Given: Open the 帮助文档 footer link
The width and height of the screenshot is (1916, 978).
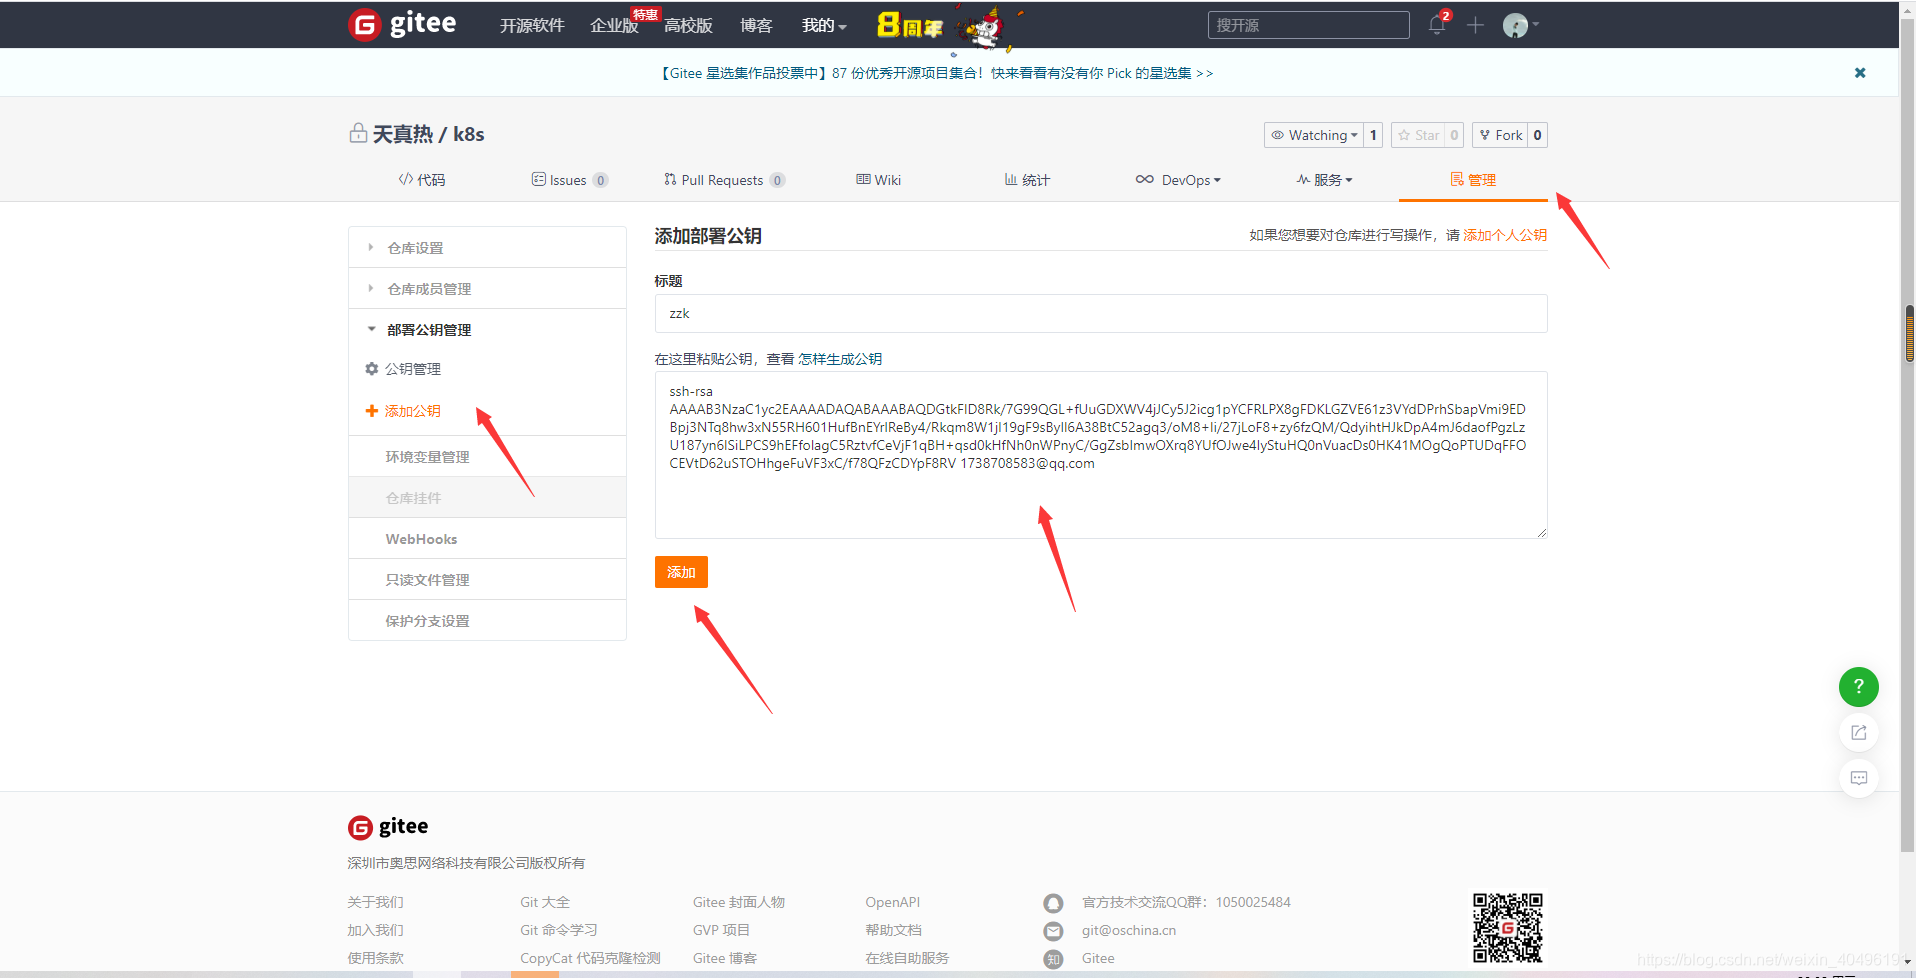Looking at the screenshot, I should 893,930.
